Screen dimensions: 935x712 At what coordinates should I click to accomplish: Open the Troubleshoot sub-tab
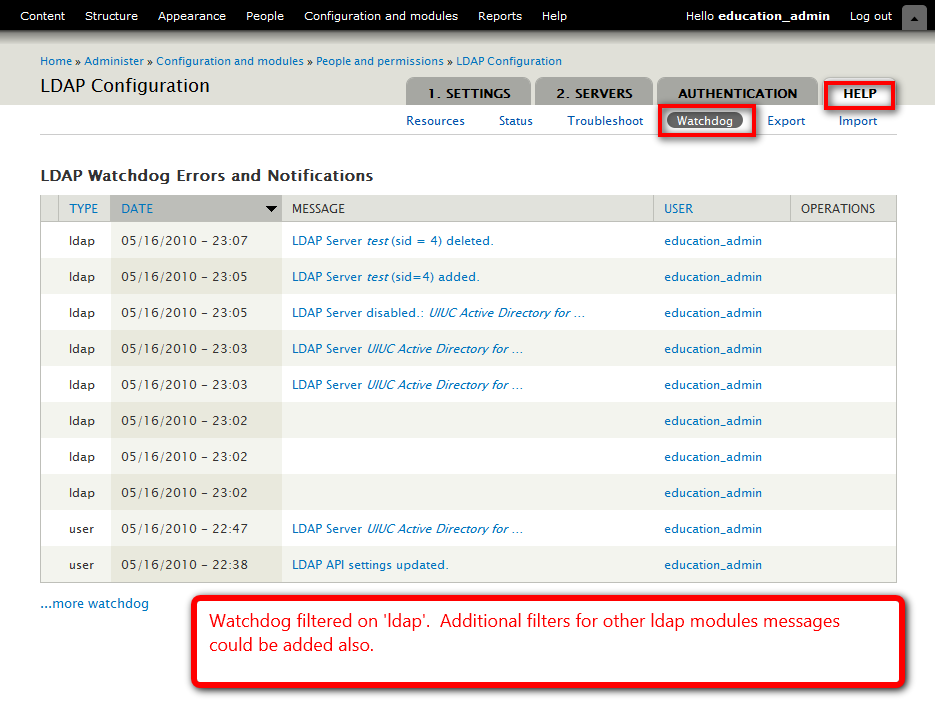coord(605,121)
